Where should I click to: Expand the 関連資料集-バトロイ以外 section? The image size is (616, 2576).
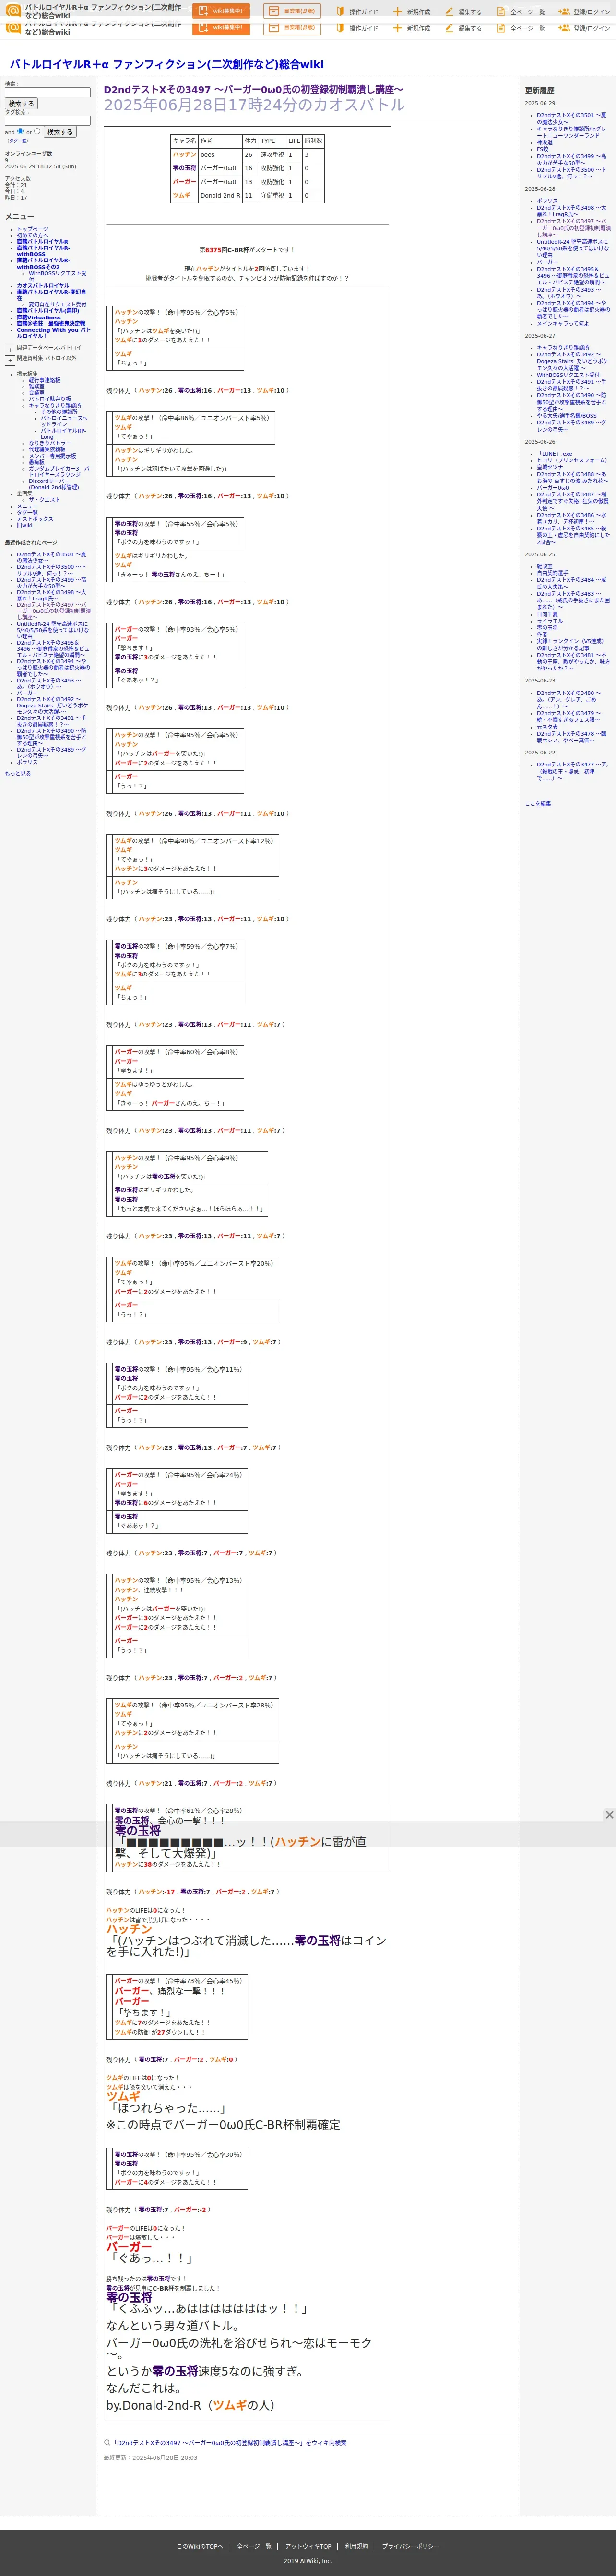(x=10, y=360)
